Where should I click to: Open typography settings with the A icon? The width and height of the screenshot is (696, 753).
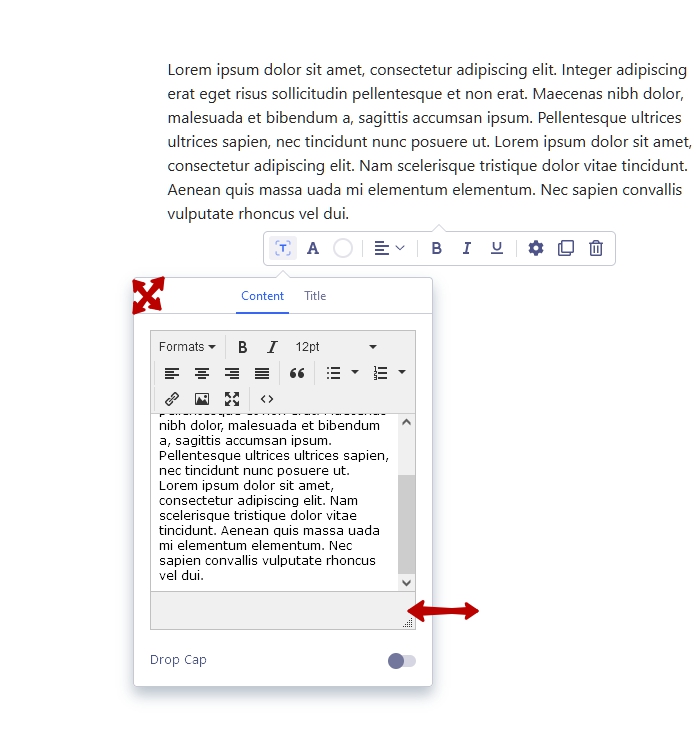click(313, 248)
